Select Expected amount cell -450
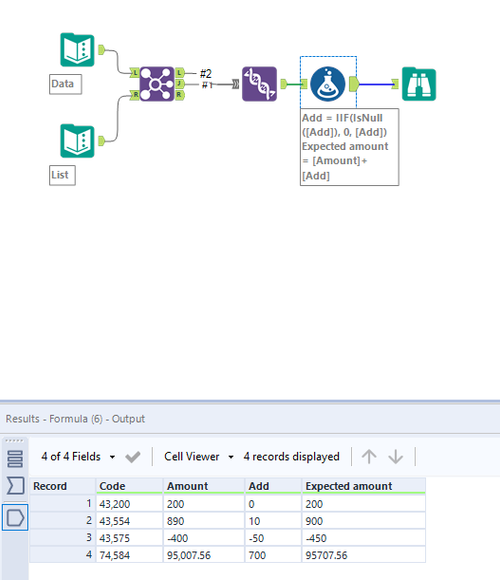 point(364,538)
